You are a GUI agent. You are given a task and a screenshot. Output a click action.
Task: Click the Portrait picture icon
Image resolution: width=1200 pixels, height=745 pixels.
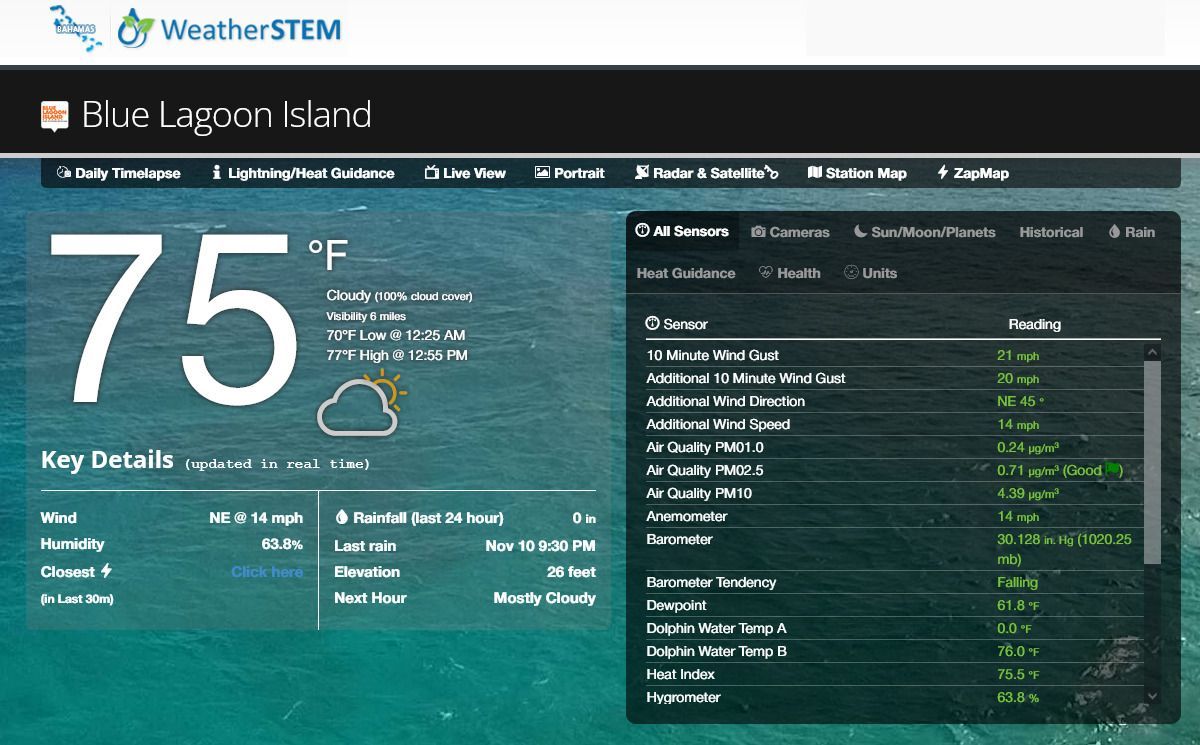tap(541, 172)
